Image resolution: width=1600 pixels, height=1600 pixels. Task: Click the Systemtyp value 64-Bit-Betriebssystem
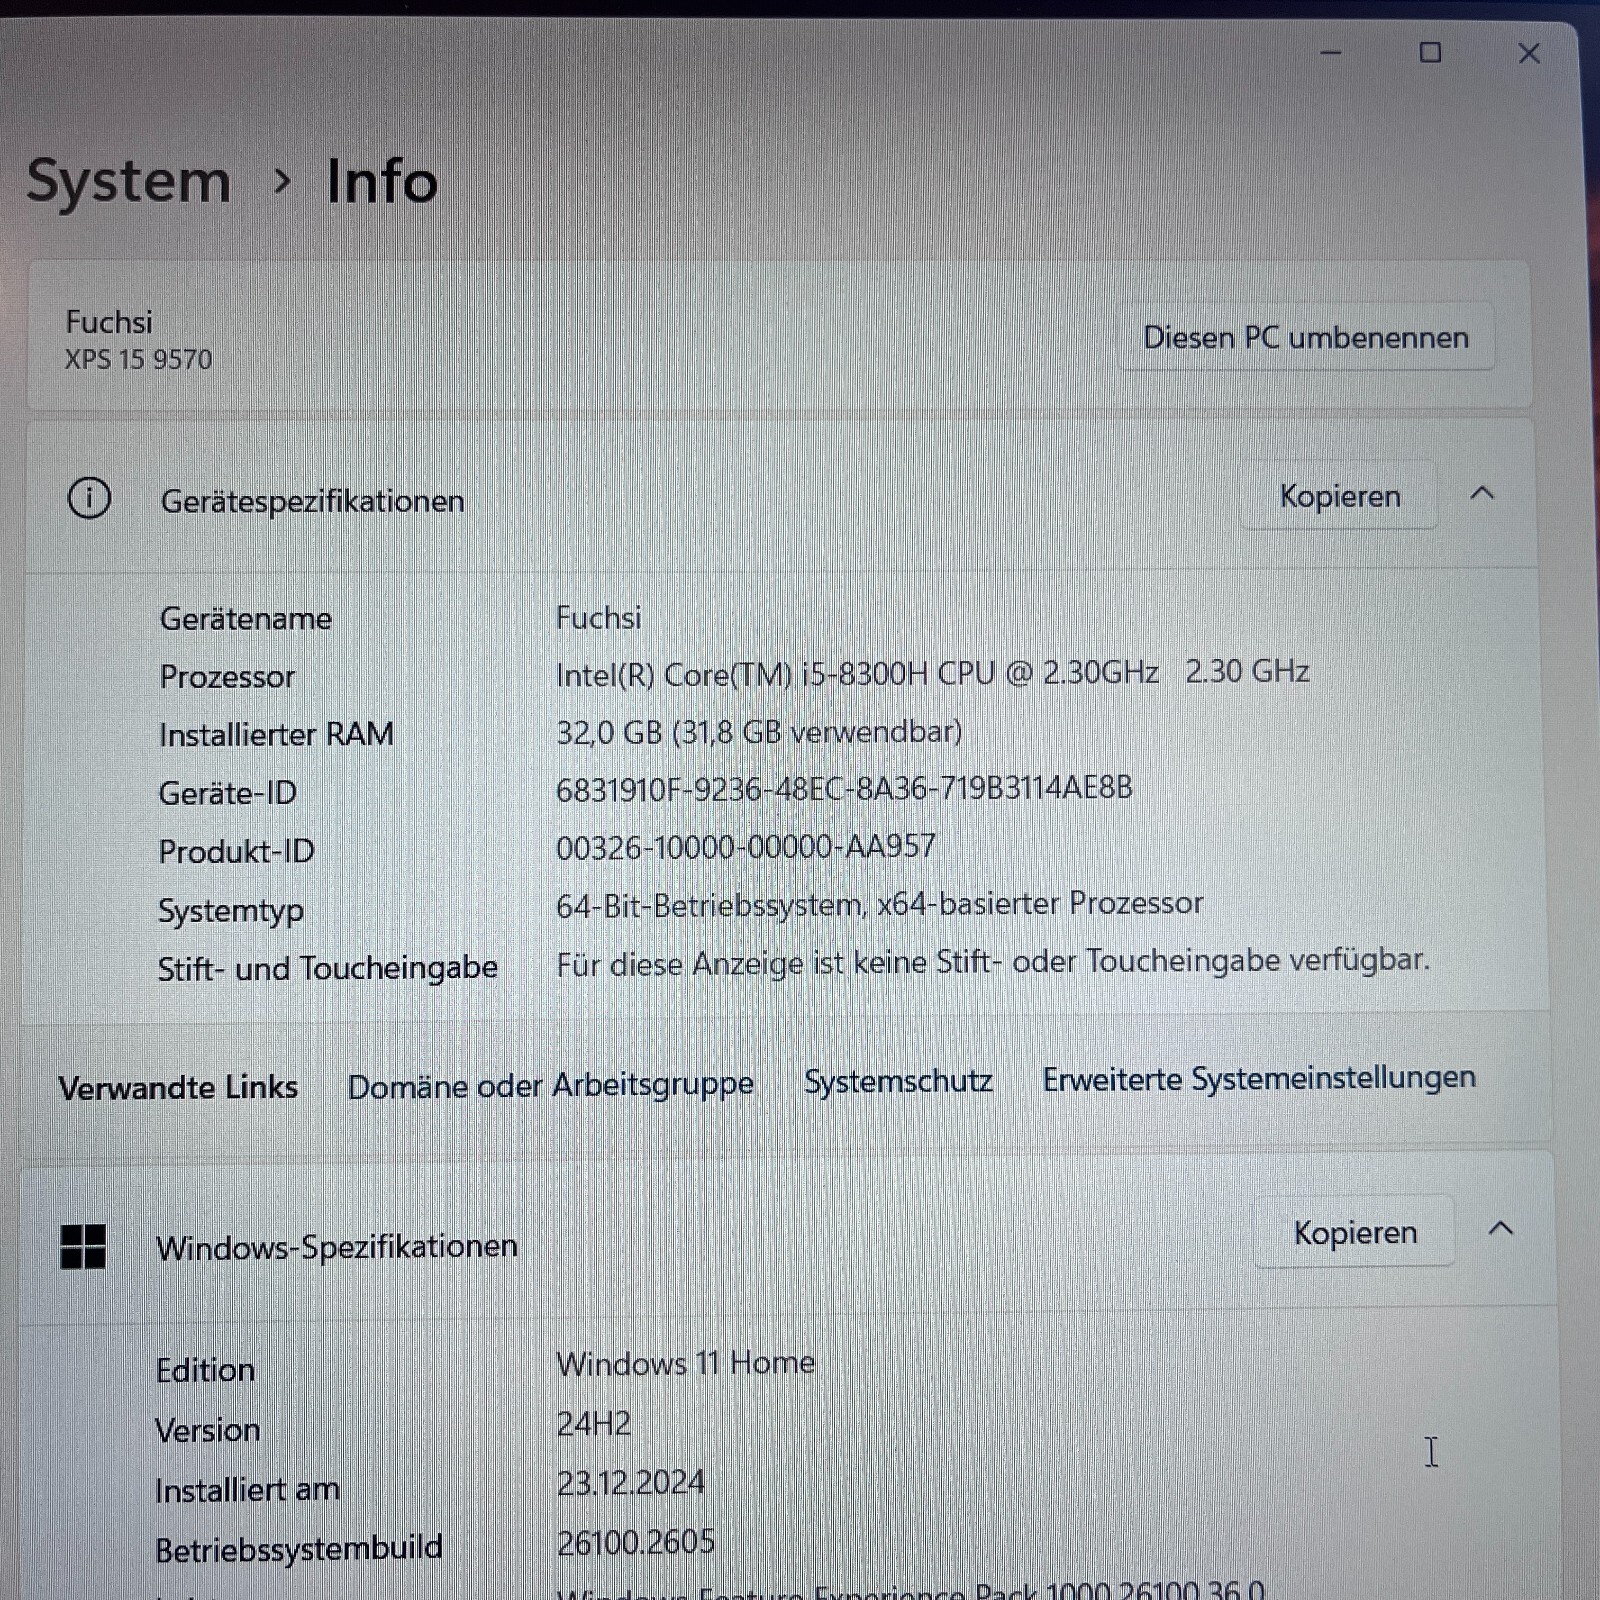tap(879, 905)
